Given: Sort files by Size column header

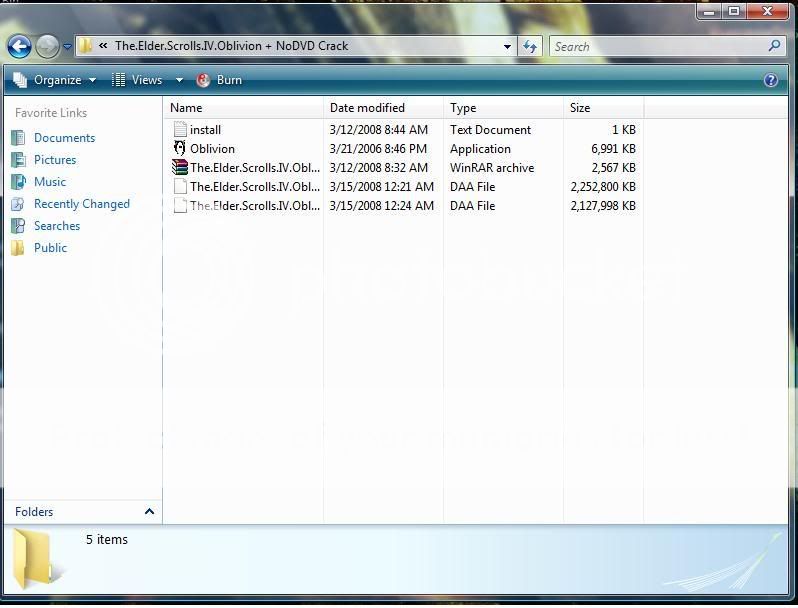Looking at the screenshot, I should 580,108.
